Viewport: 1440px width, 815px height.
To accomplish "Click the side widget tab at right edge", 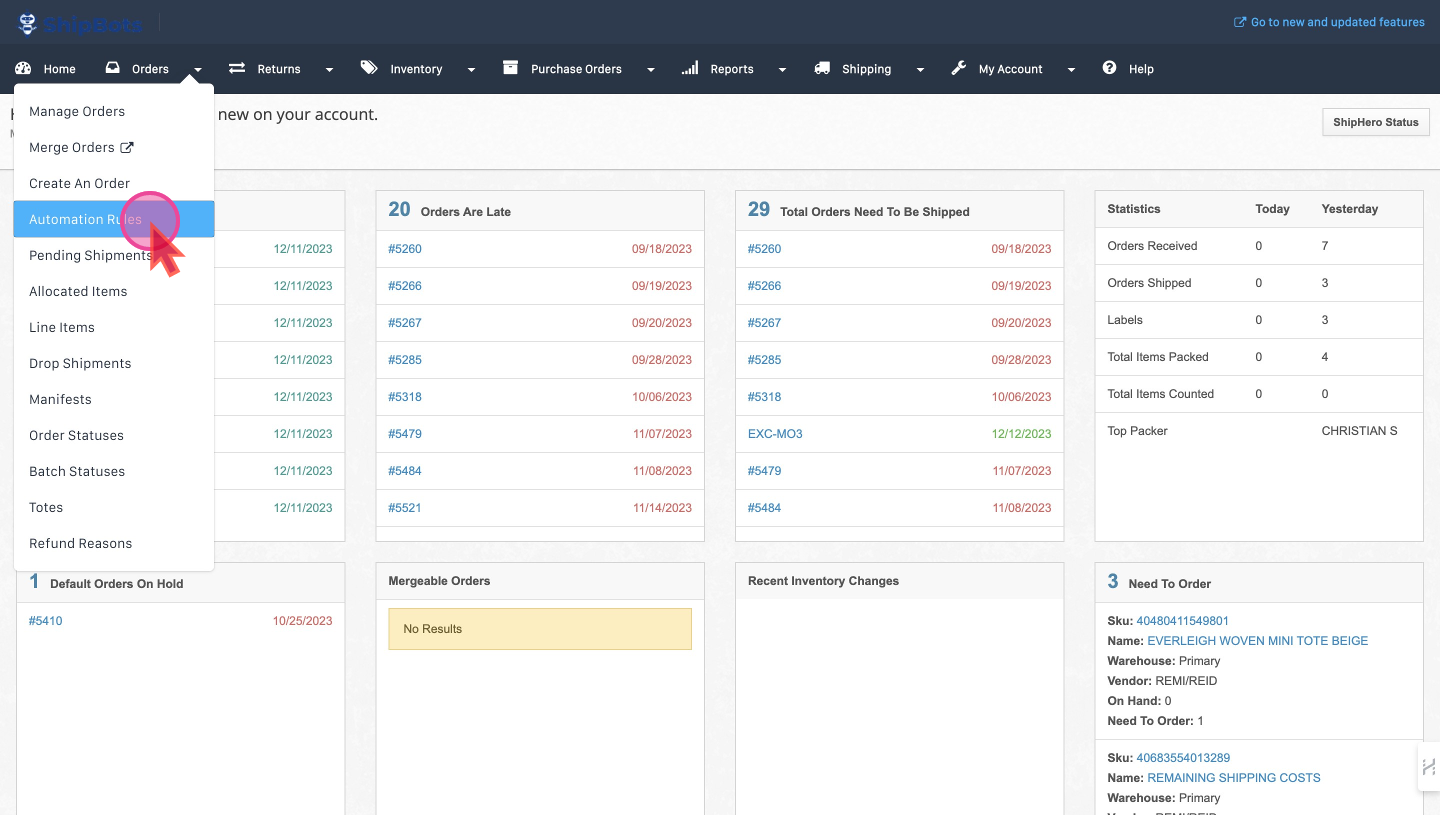I will tap(1429, 768).
